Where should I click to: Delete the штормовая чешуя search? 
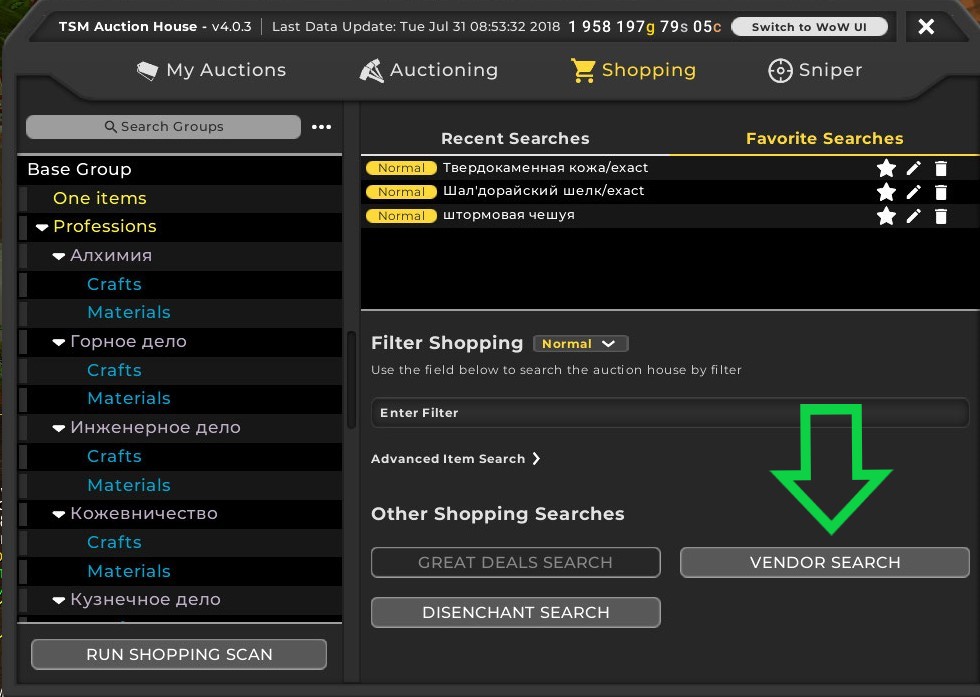coord(941,217)
